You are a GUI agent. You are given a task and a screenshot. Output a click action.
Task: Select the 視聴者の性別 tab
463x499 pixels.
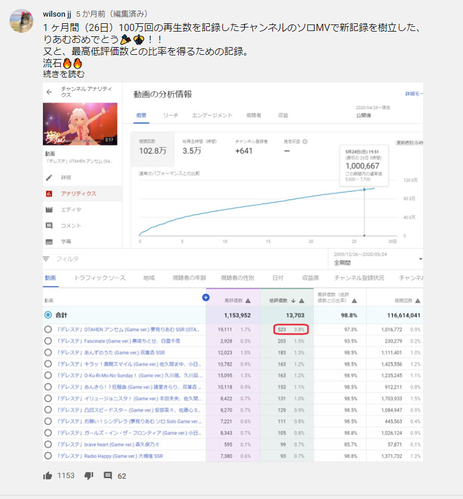[x=237, y=278]
